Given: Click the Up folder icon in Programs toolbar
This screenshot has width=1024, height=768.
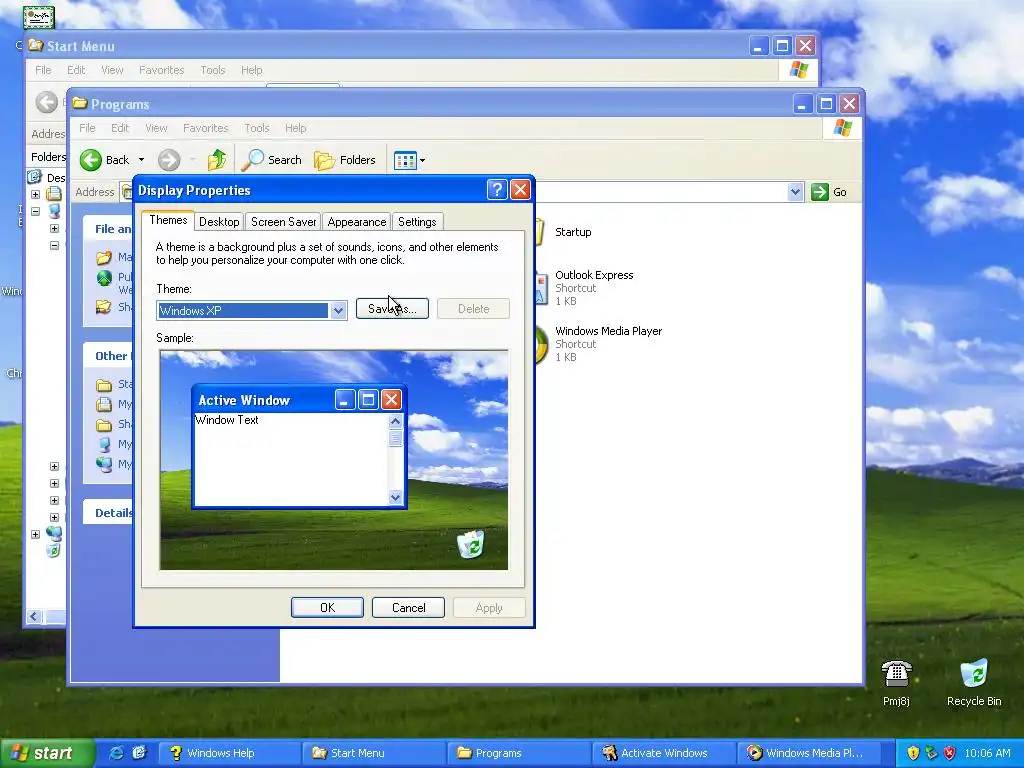Looking at the screenshot, I should click(217, 160).
